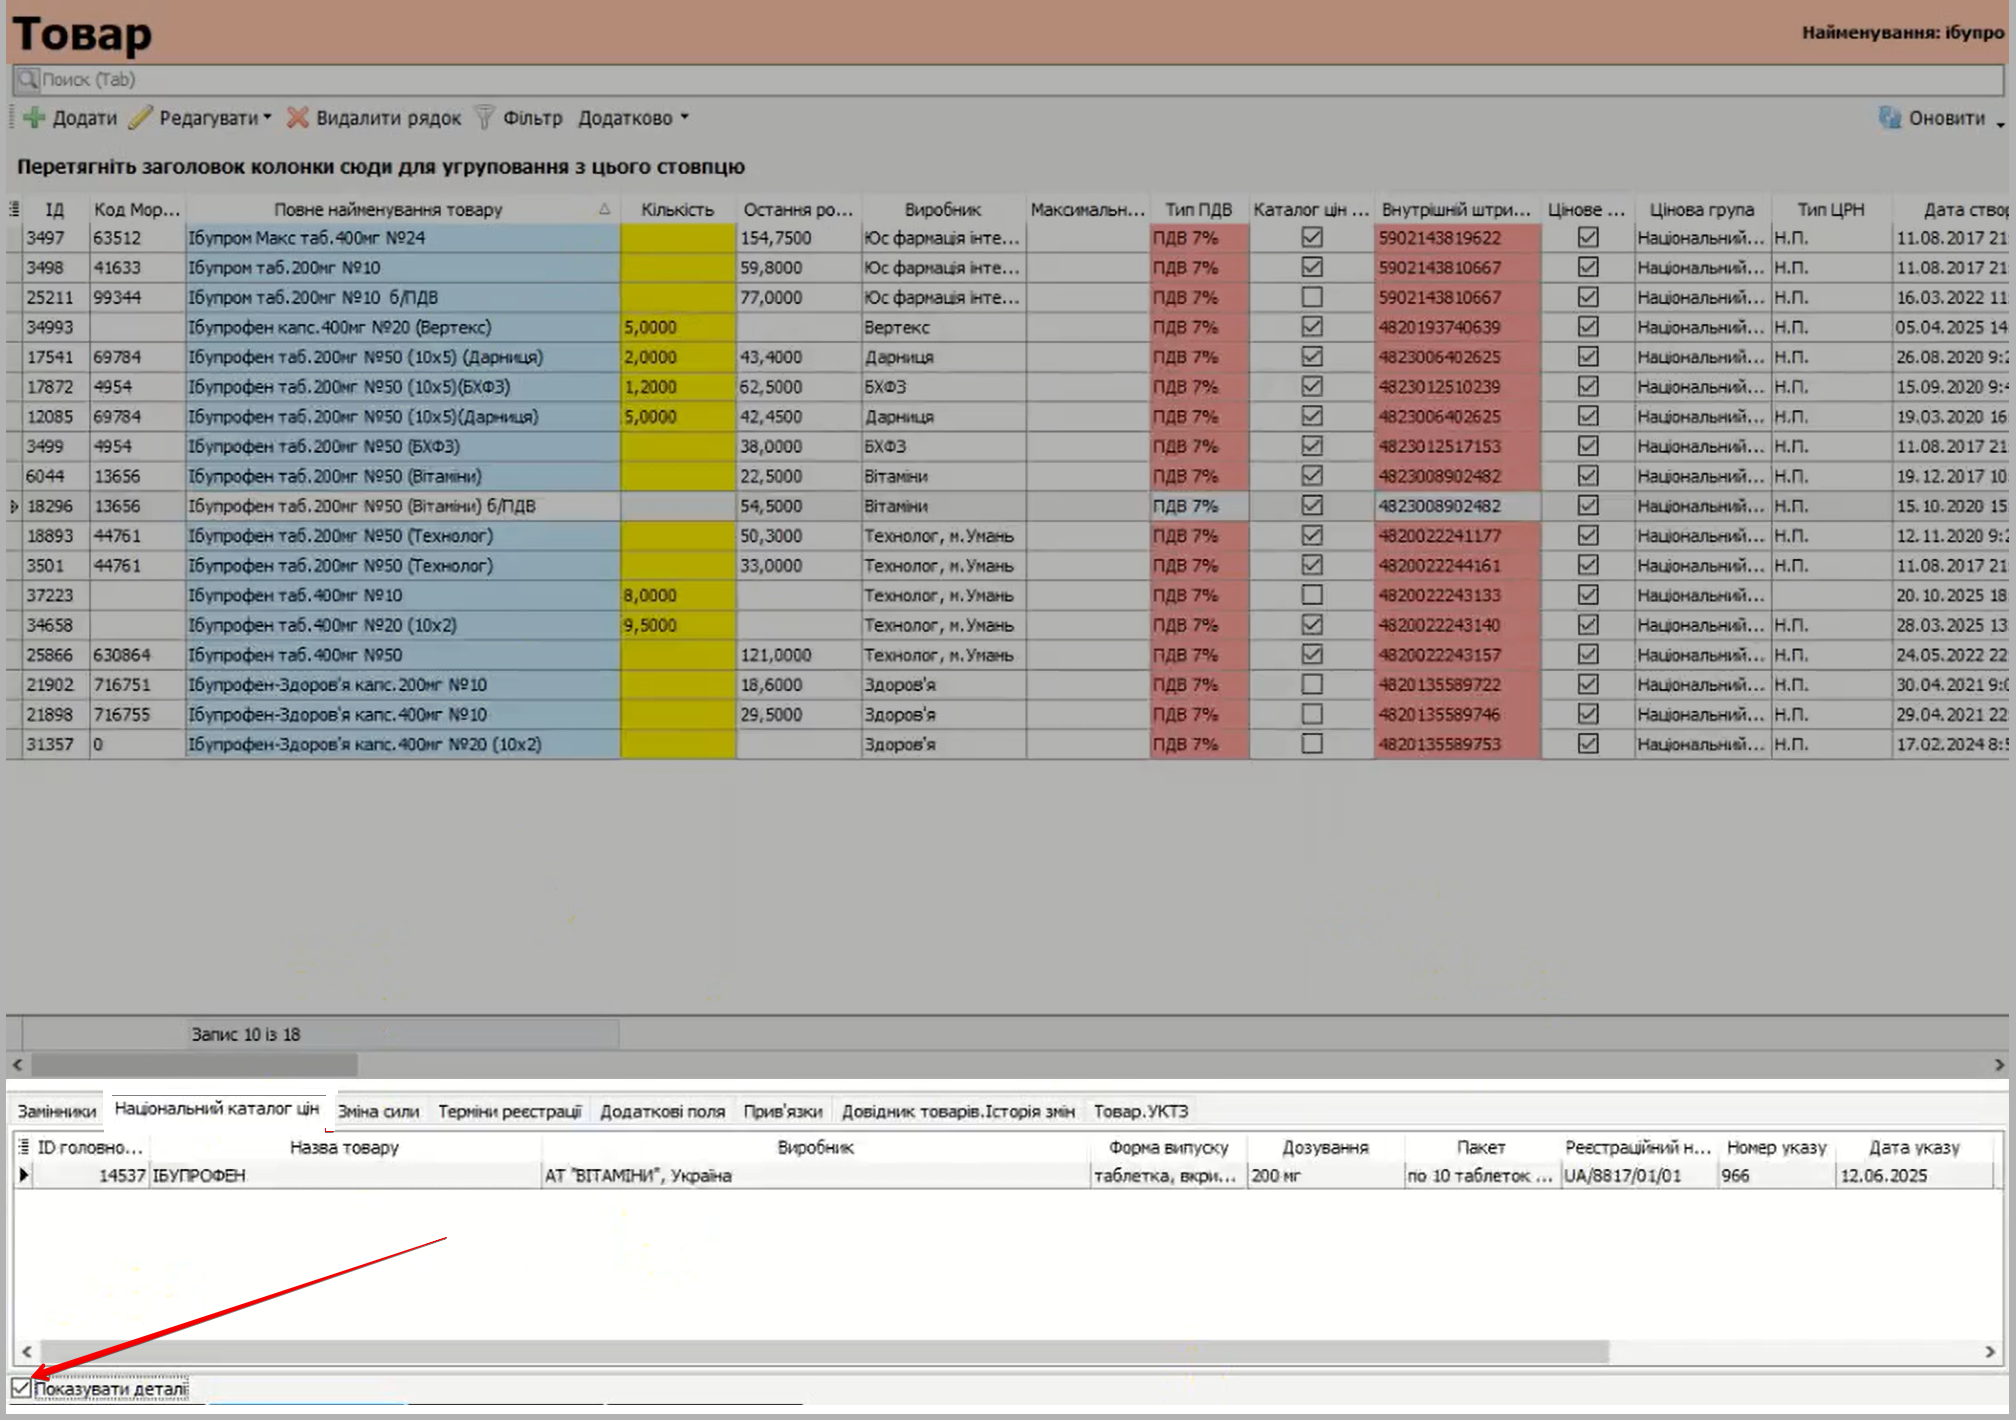Click the main grid horizontal scrollbar right arrow
The height and width of the screenshot is (1420, 2016).
[1998, 1065]
